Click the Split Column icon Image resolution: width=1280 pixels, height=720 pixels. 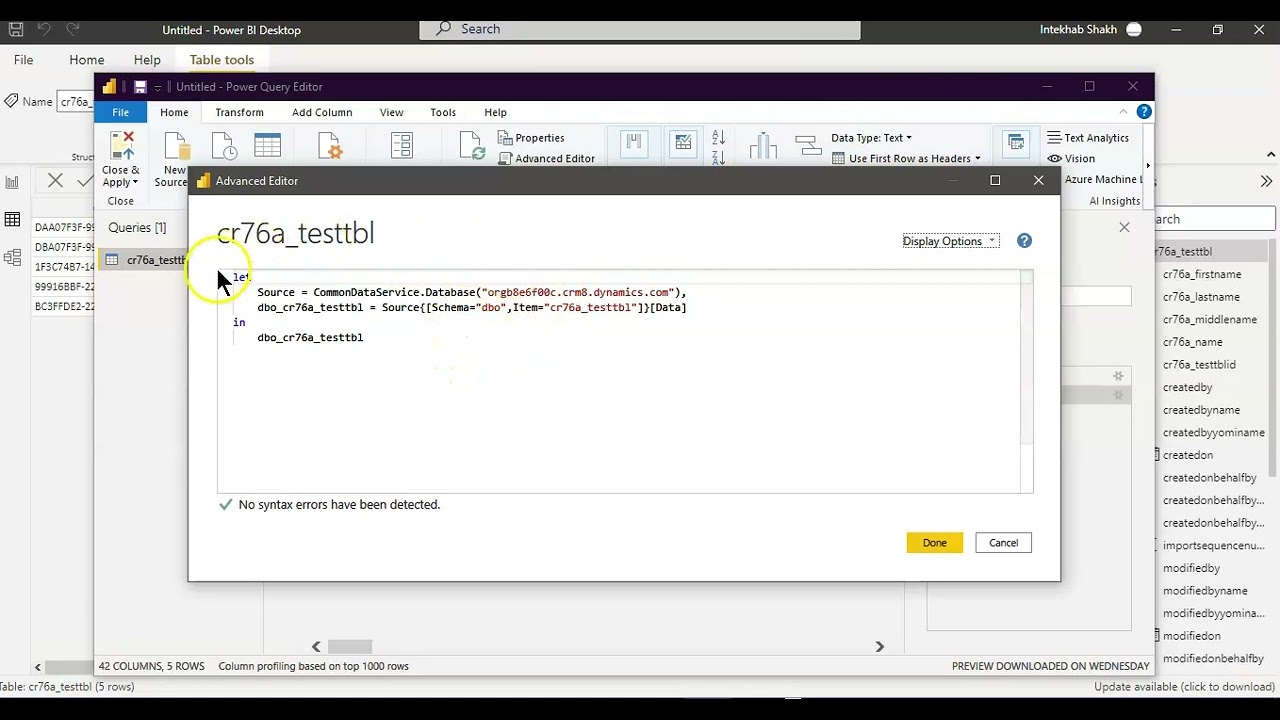[x=763, y=146]
